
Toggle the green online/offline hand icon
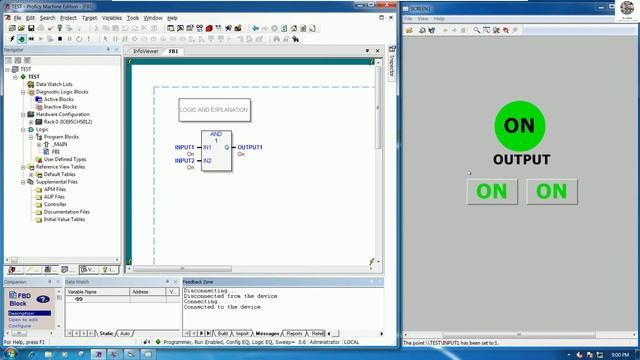coord(22,39)
